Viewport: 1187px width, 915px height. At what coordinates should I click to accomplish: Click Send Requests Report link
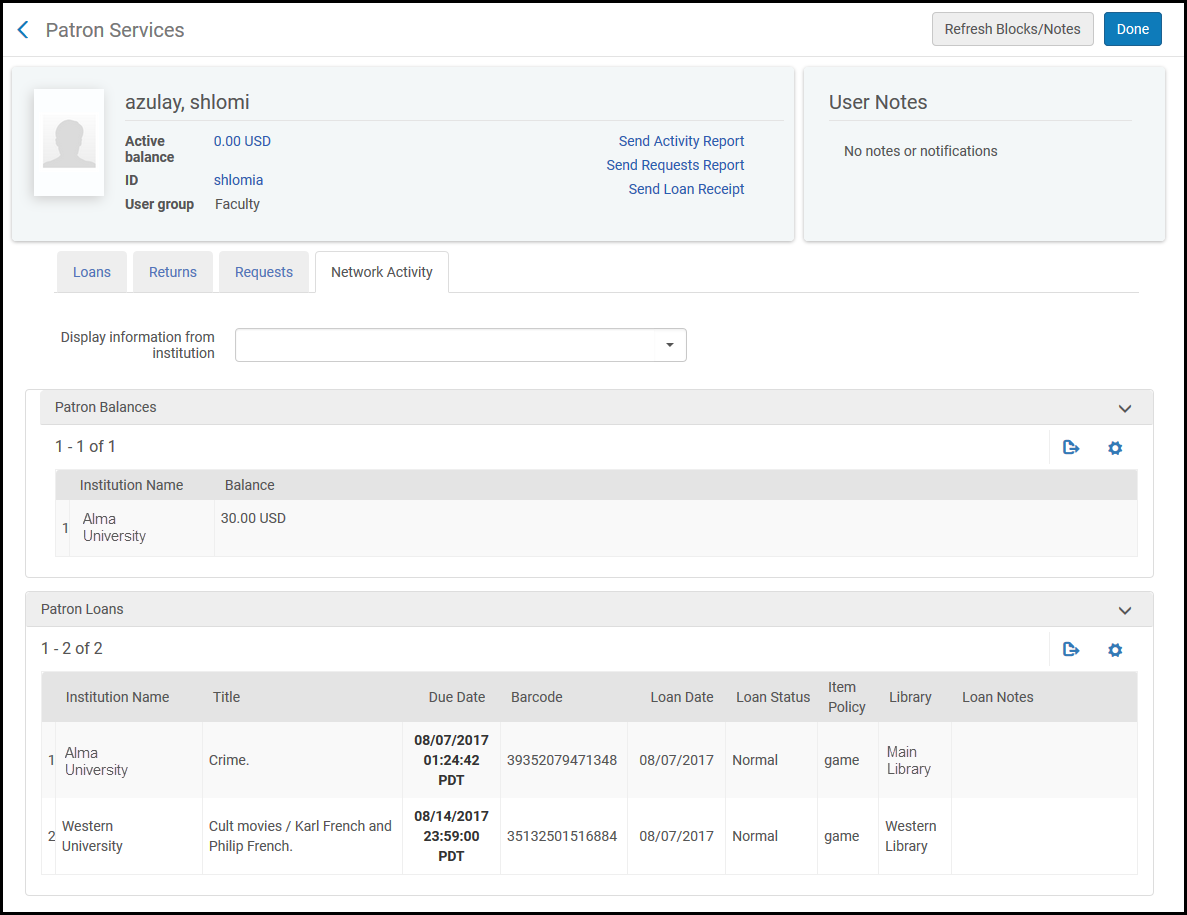[x=675, y=165]
